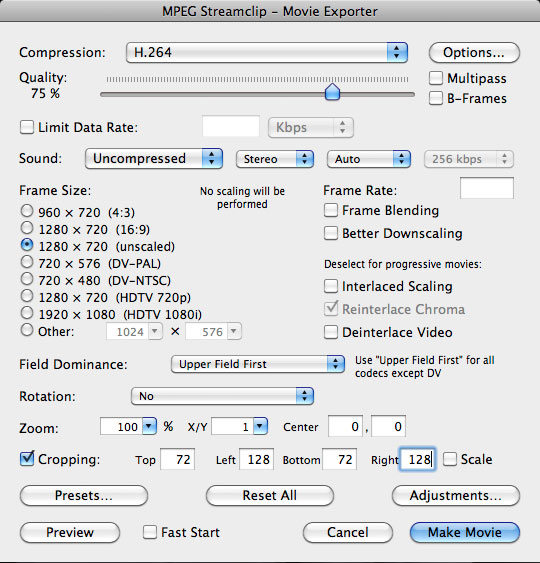Select the 1280 × 720 (16:9) frame size
This screenshot has width=540, height=563.
(27, 228)
